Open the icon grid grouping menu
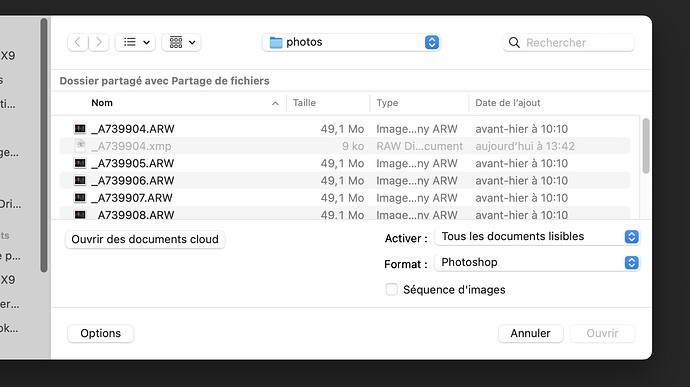Screen dimensions: 690x387 pyautogui.click(x=181, y=42)
